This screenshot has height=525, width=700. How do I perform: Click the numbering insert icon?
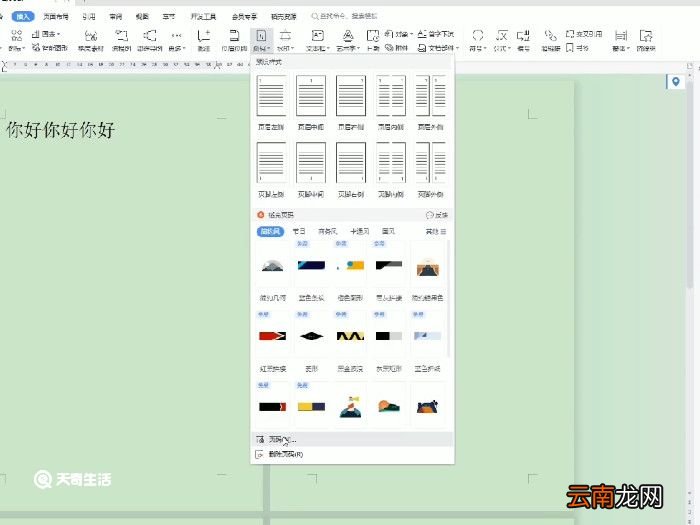(523, 40)
